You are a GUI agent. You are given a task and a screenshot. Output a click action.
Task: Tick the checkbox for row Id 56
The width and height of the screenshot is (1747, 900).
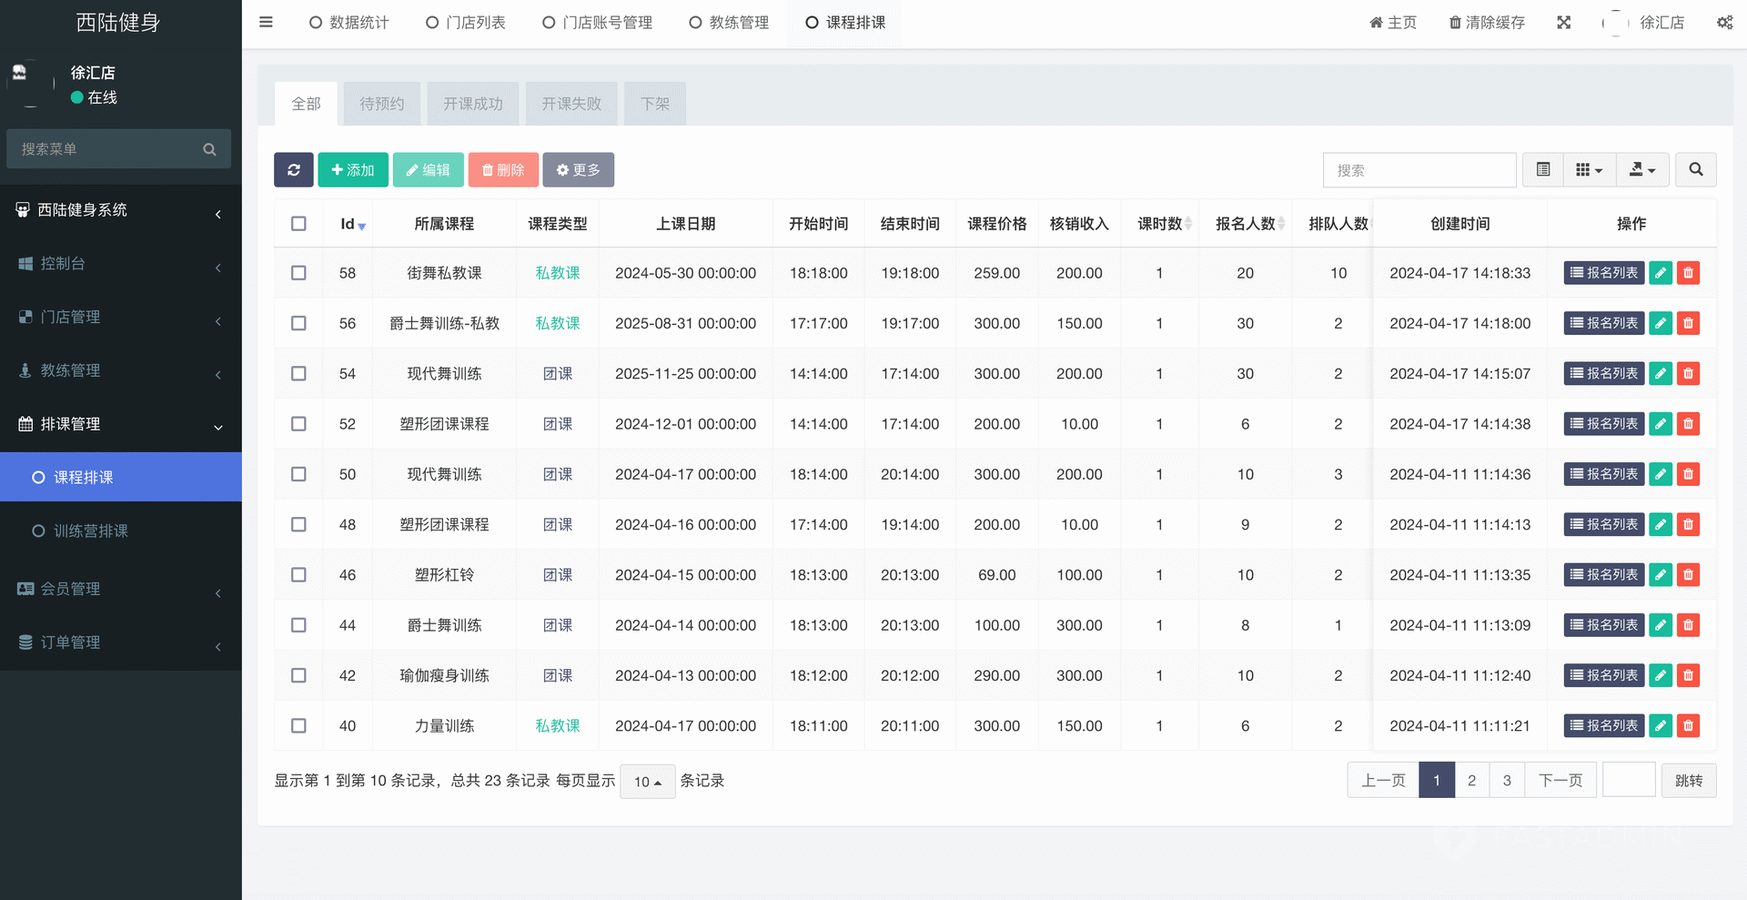tap(298, 323)
